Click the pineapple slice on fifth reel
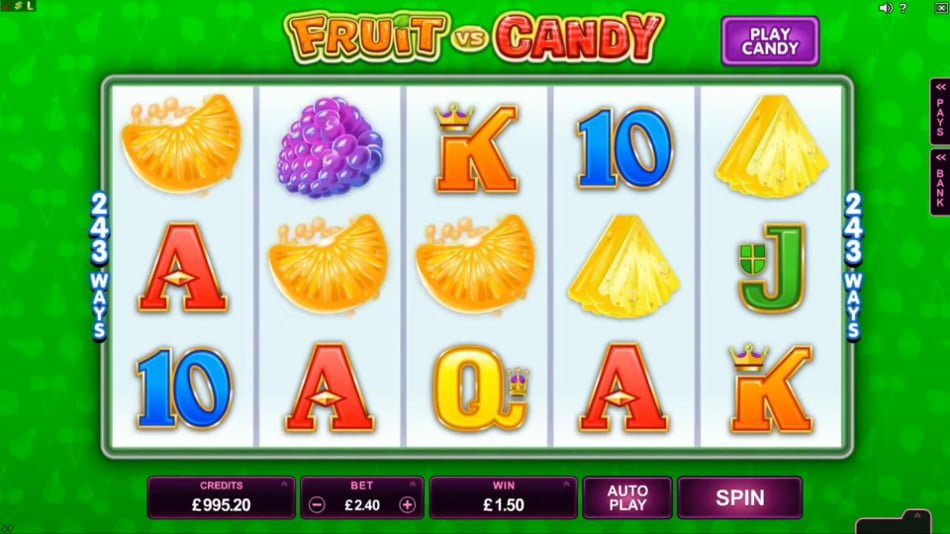Image resolution: width=950 pixels, height=534 pixels. pyautogui.click(x=772, y=146)
